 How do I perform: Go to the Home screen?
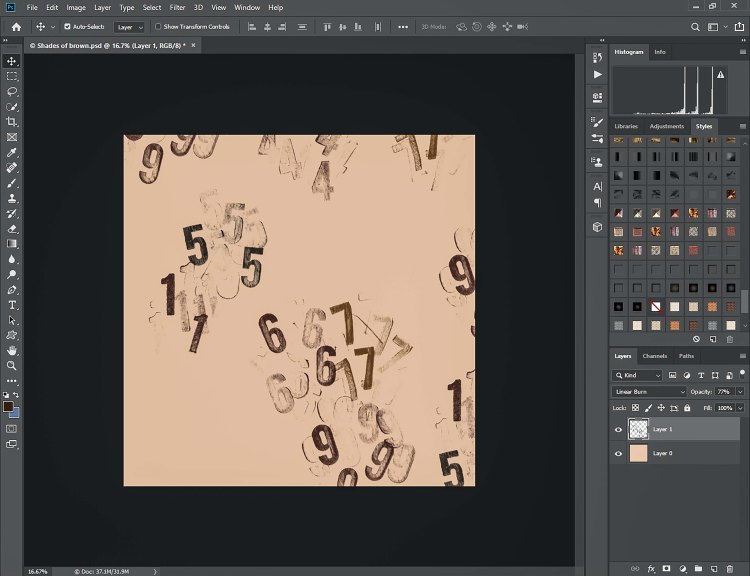pyautogui.click(x=16, y=27)
